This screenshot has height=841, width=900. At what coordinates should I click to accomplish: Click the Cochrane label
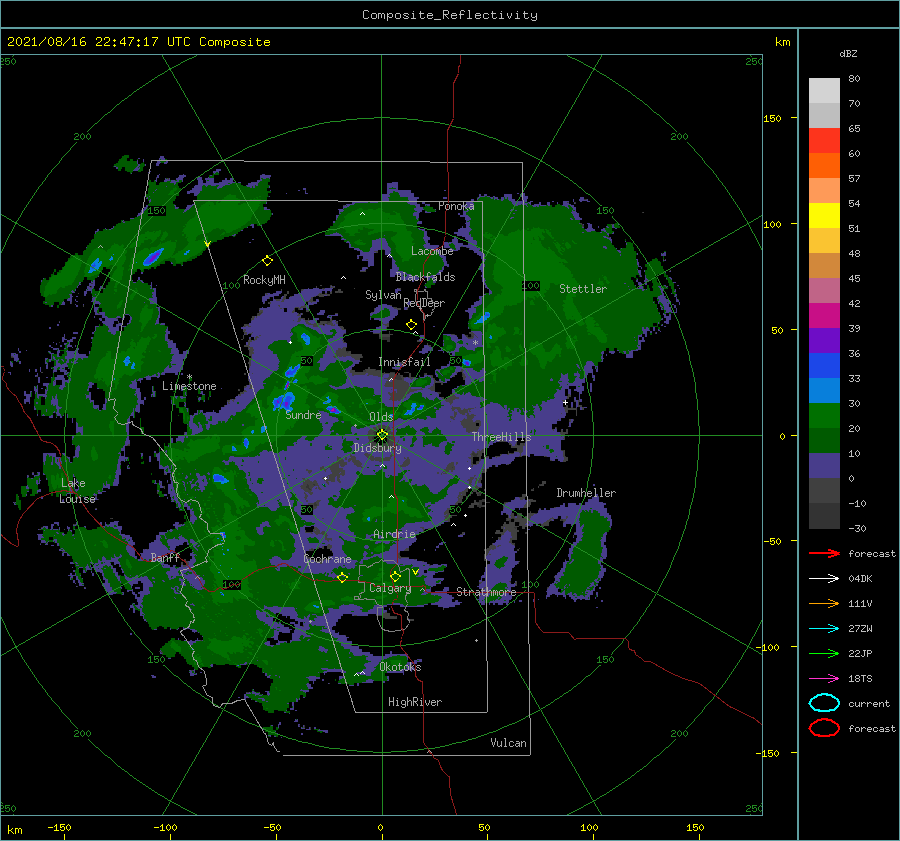point(327,559)
